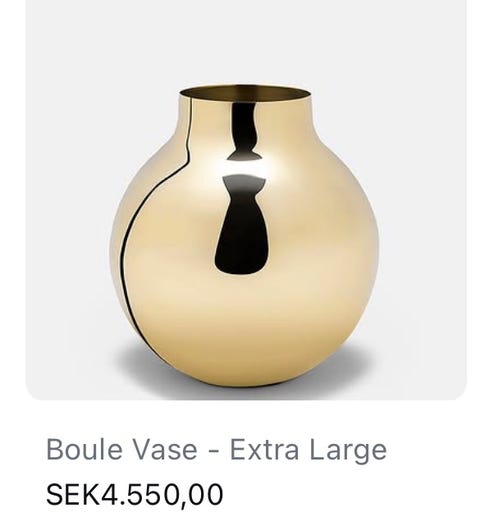Open the Boule Vase - Extra Large title

(x=216, y=450)
